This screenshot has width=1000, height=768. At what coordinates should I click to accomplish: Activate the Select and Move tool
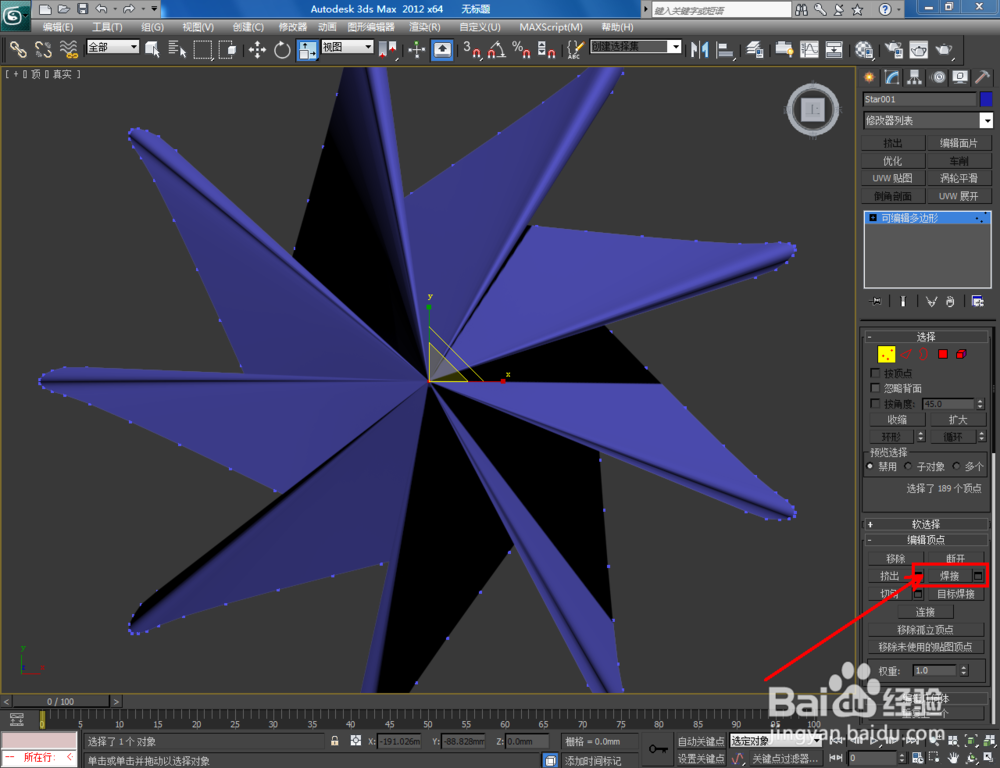[257, 49]
